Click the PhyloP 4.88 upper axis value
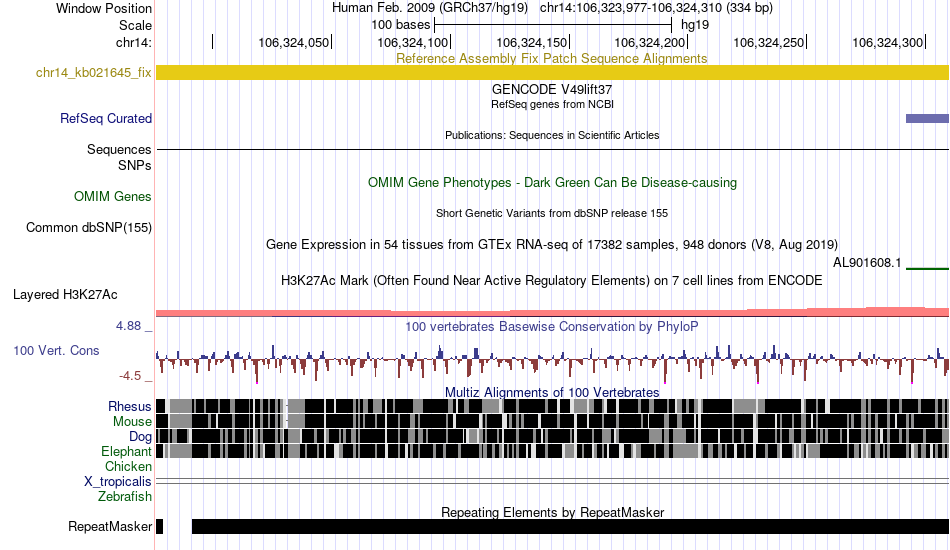Image resolution: width=950 pixels, height=550 pixels. point(128,326)
